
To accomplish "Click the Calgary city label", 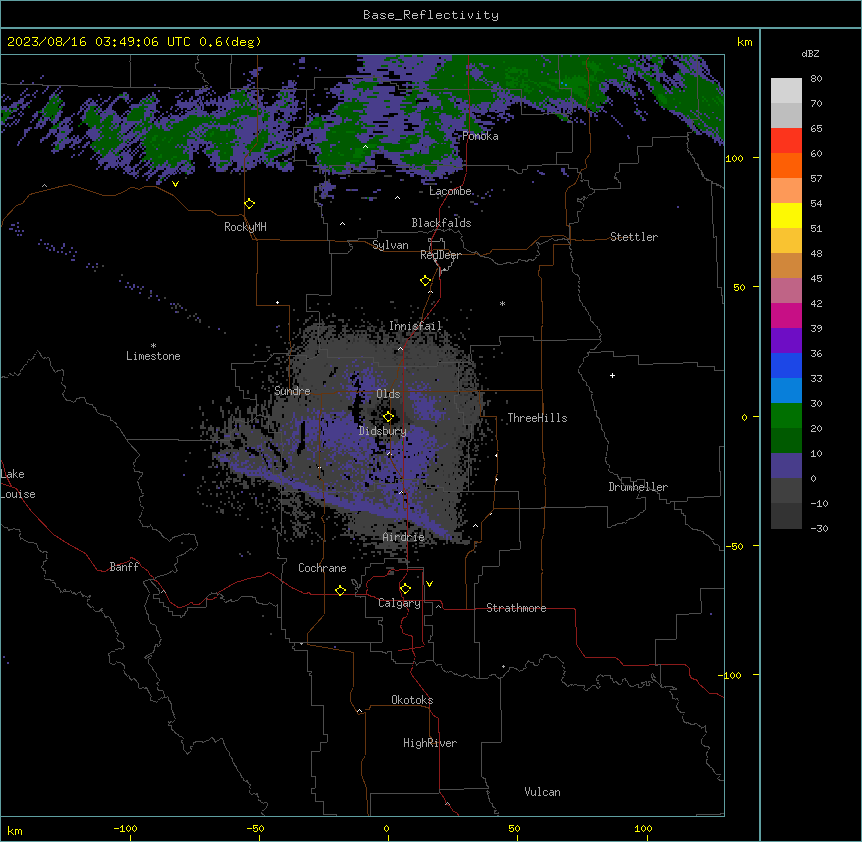I will tap(399, 603).
